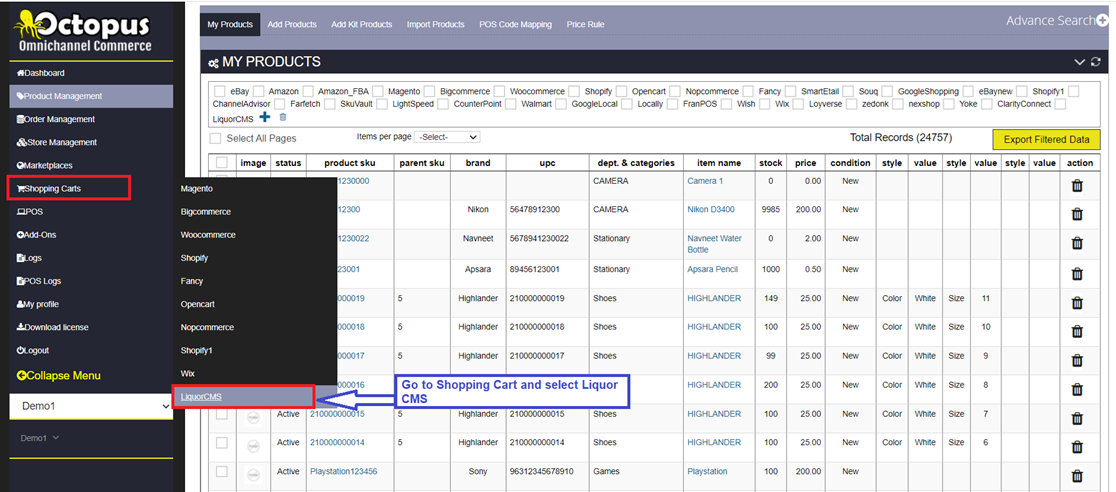The height and width of the screenshot is (492, 1116).
Task: Tick the Walmart channel checkbox
Action: (x=510, y=104)
